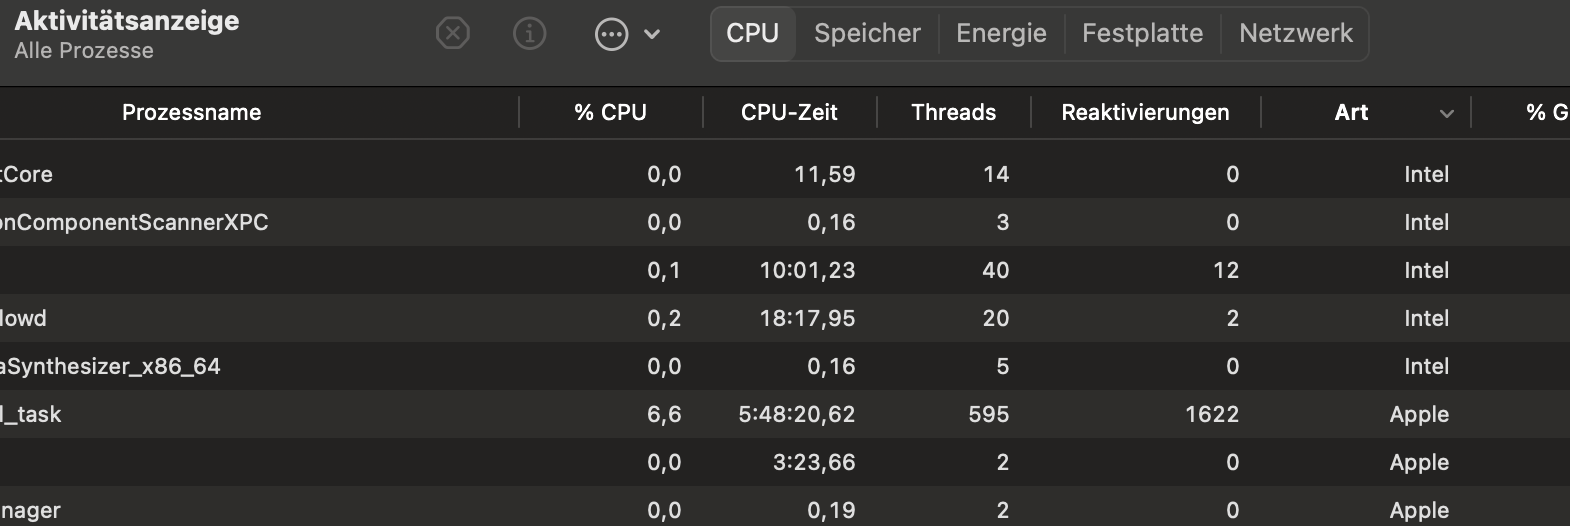Screen dimensions: 1570x526
Task: Switch to the Speicher tab
Action: pyautogui.click(x=866, y=33)
